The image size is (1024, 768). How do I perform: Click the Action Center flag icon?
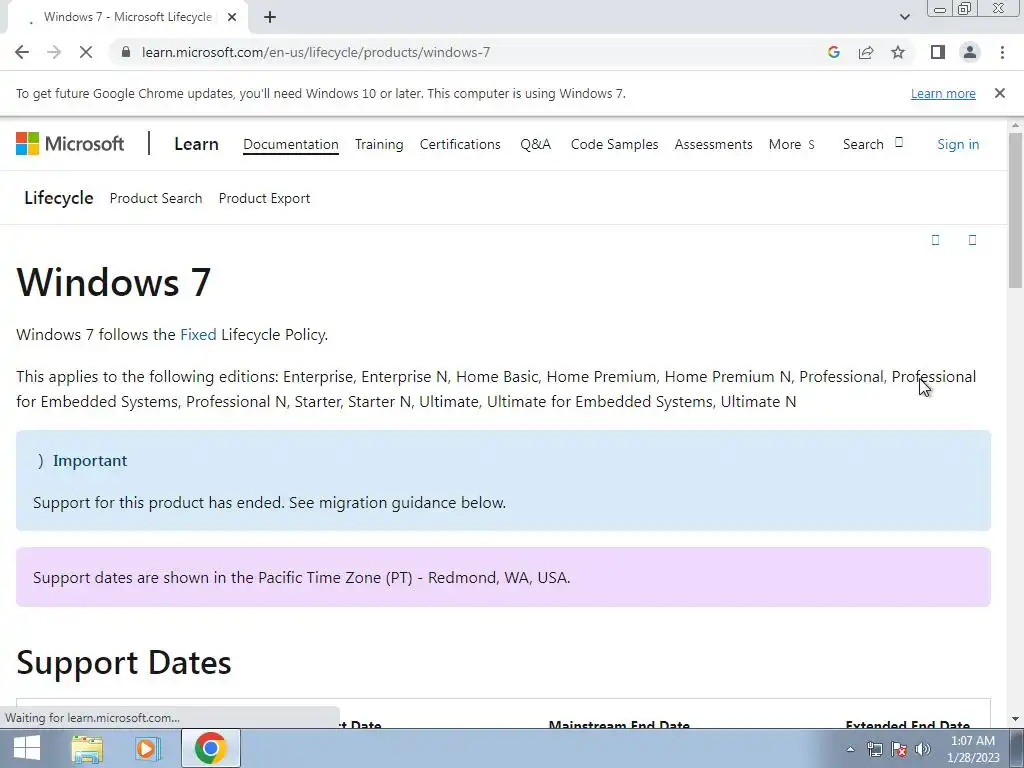coord(899,749)
